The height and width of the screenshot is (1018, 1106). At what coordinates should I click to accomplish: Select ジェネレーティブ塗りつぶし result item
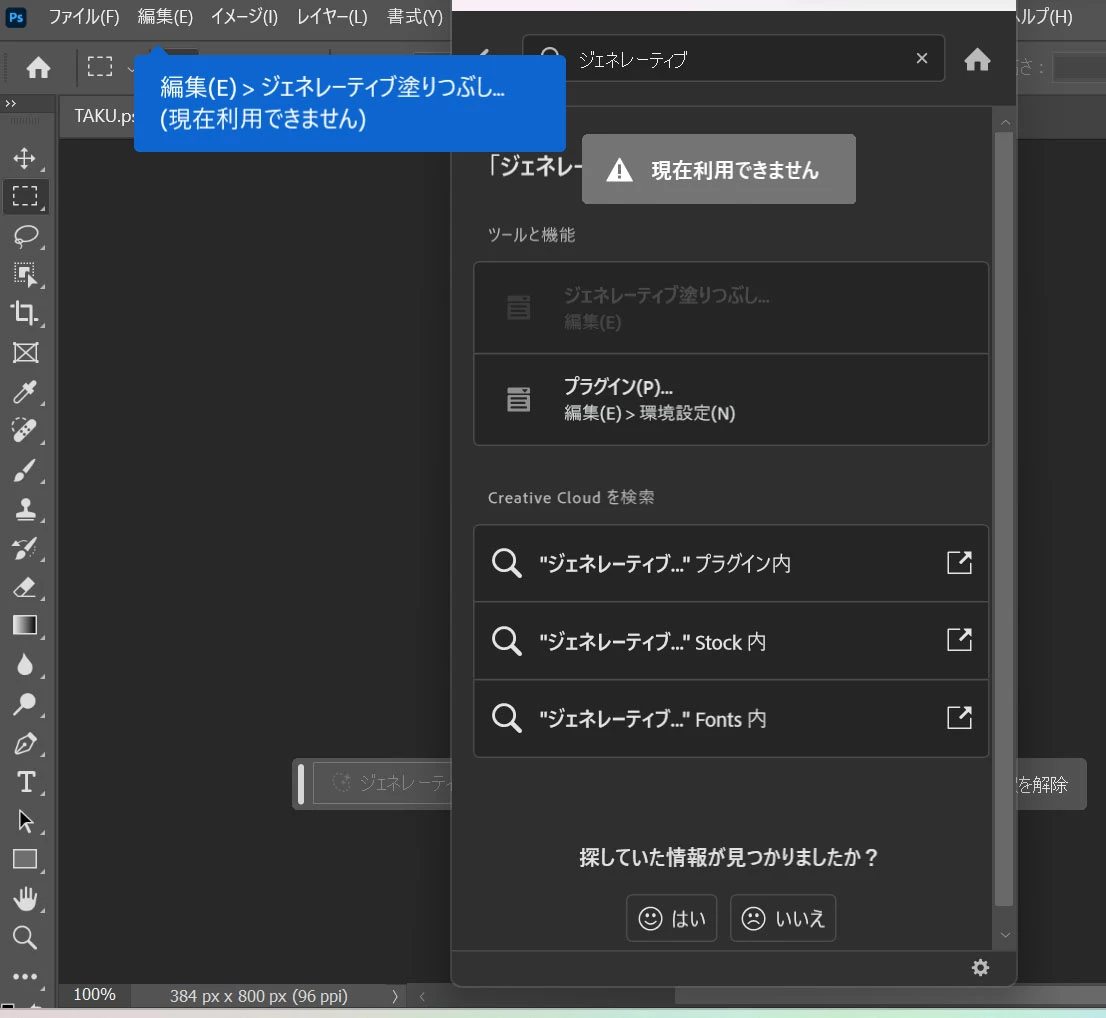(731, 308)
